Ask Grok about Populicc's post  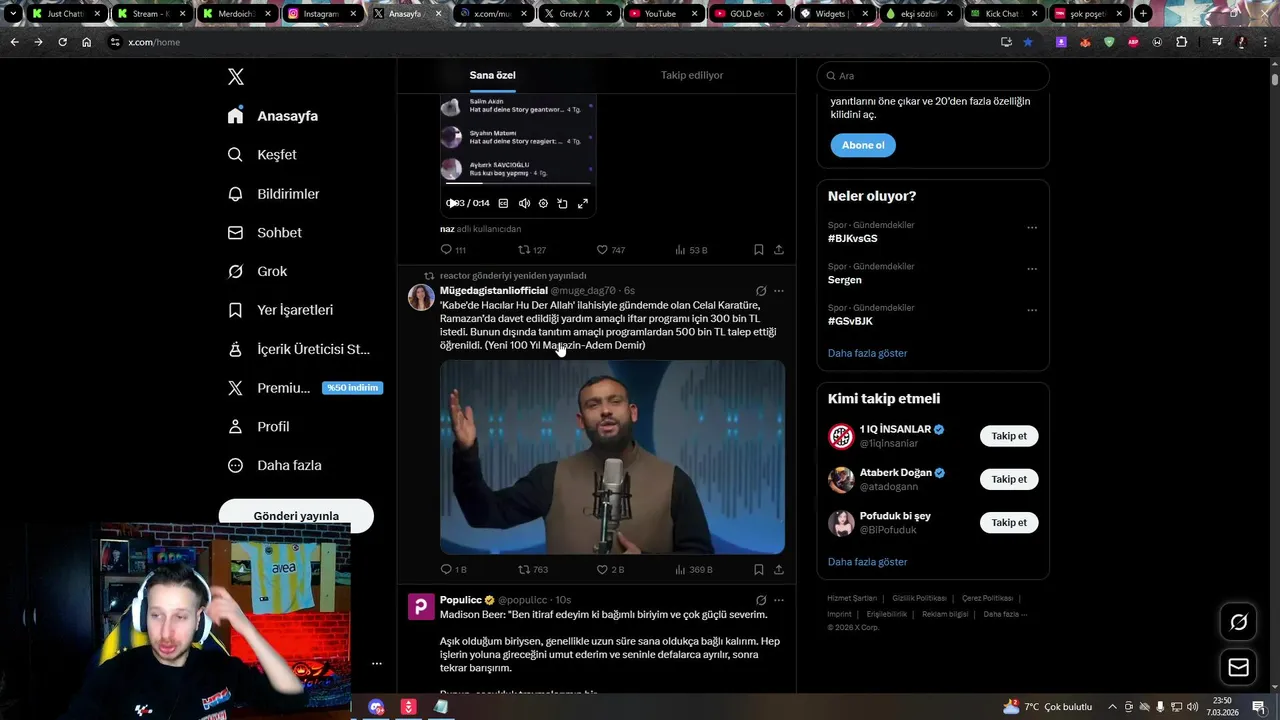point(761,600)
